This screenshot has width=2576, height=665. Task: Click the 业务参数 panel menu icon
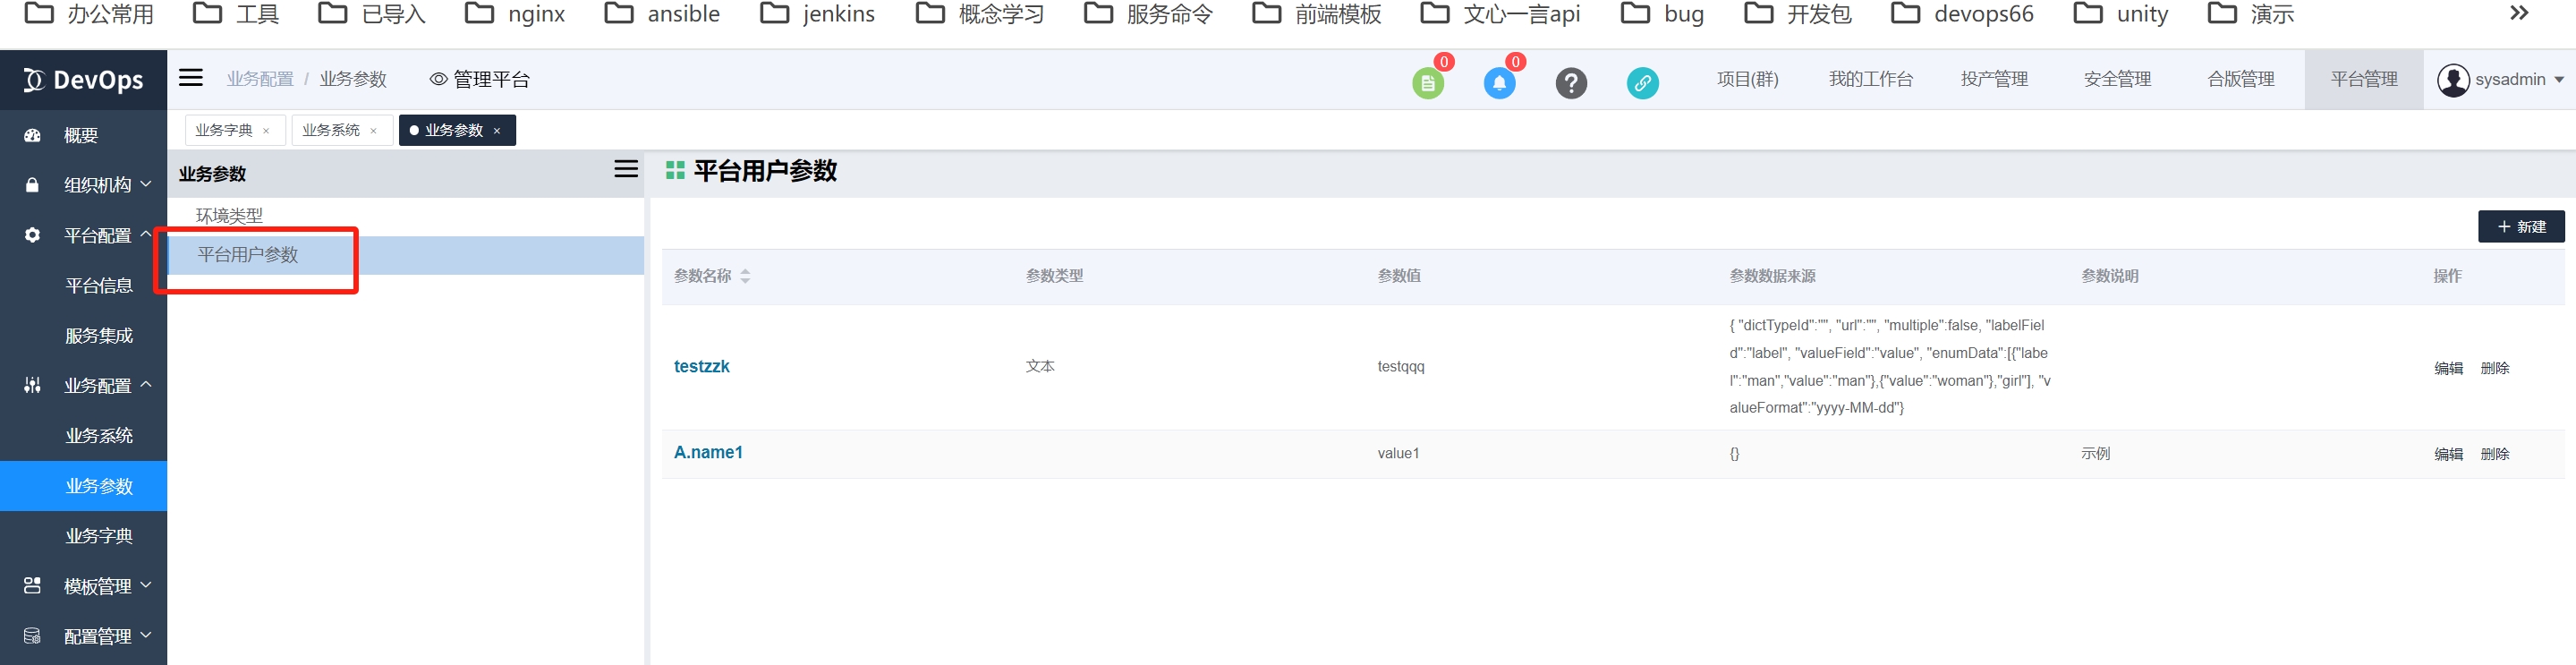click(x=626, y=169)
